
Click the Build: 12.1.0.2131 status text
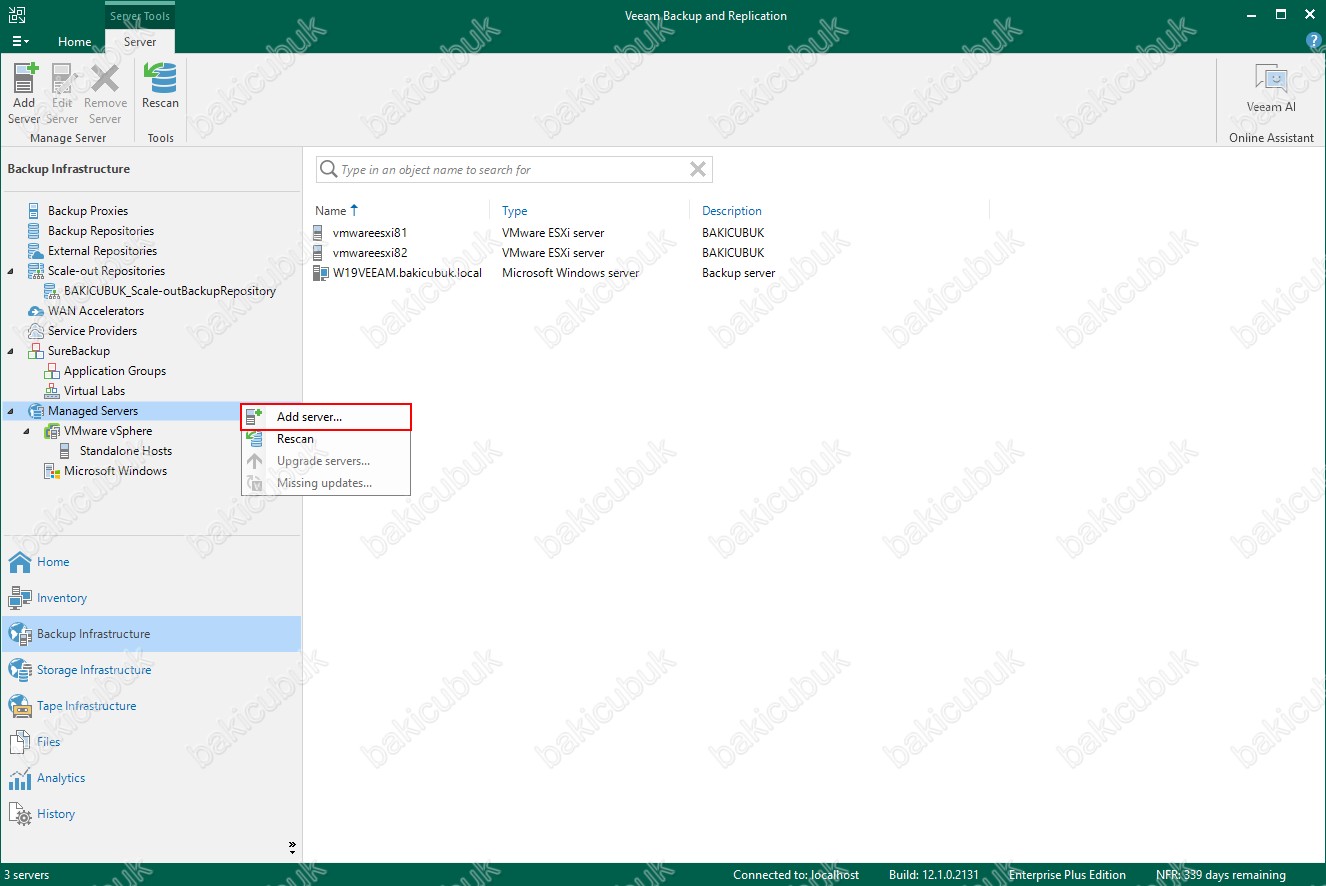[936, 875]
